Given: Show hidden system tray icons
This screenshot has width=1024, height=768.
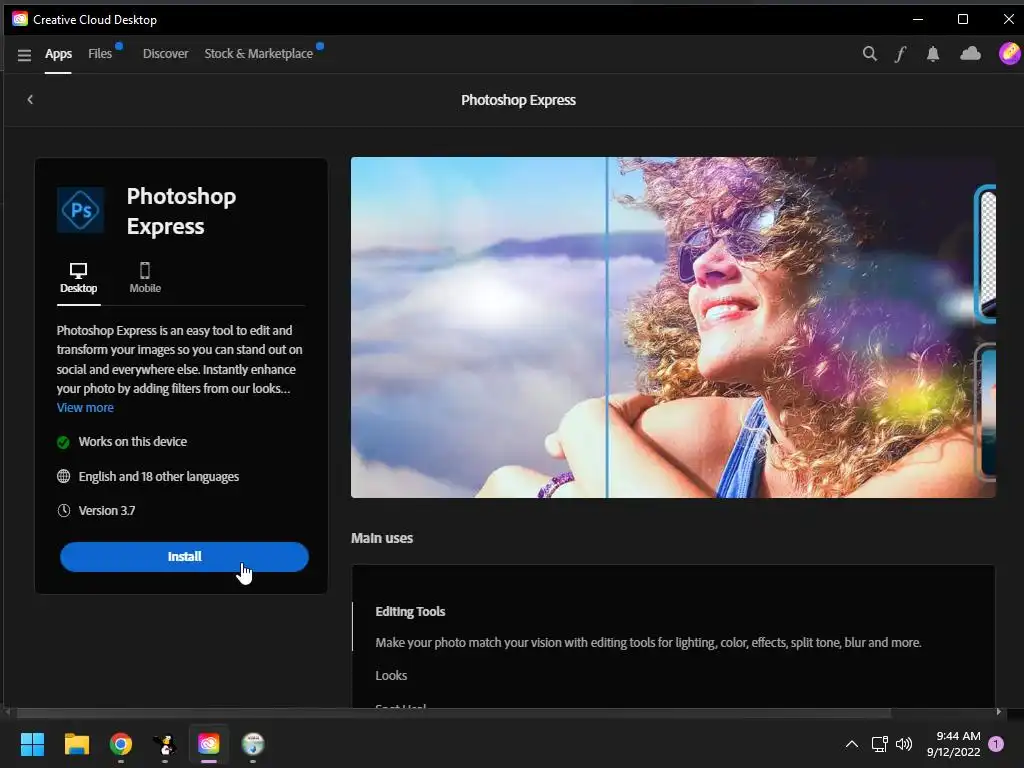Looking at the screenshot, I should (x=852, y=744).
